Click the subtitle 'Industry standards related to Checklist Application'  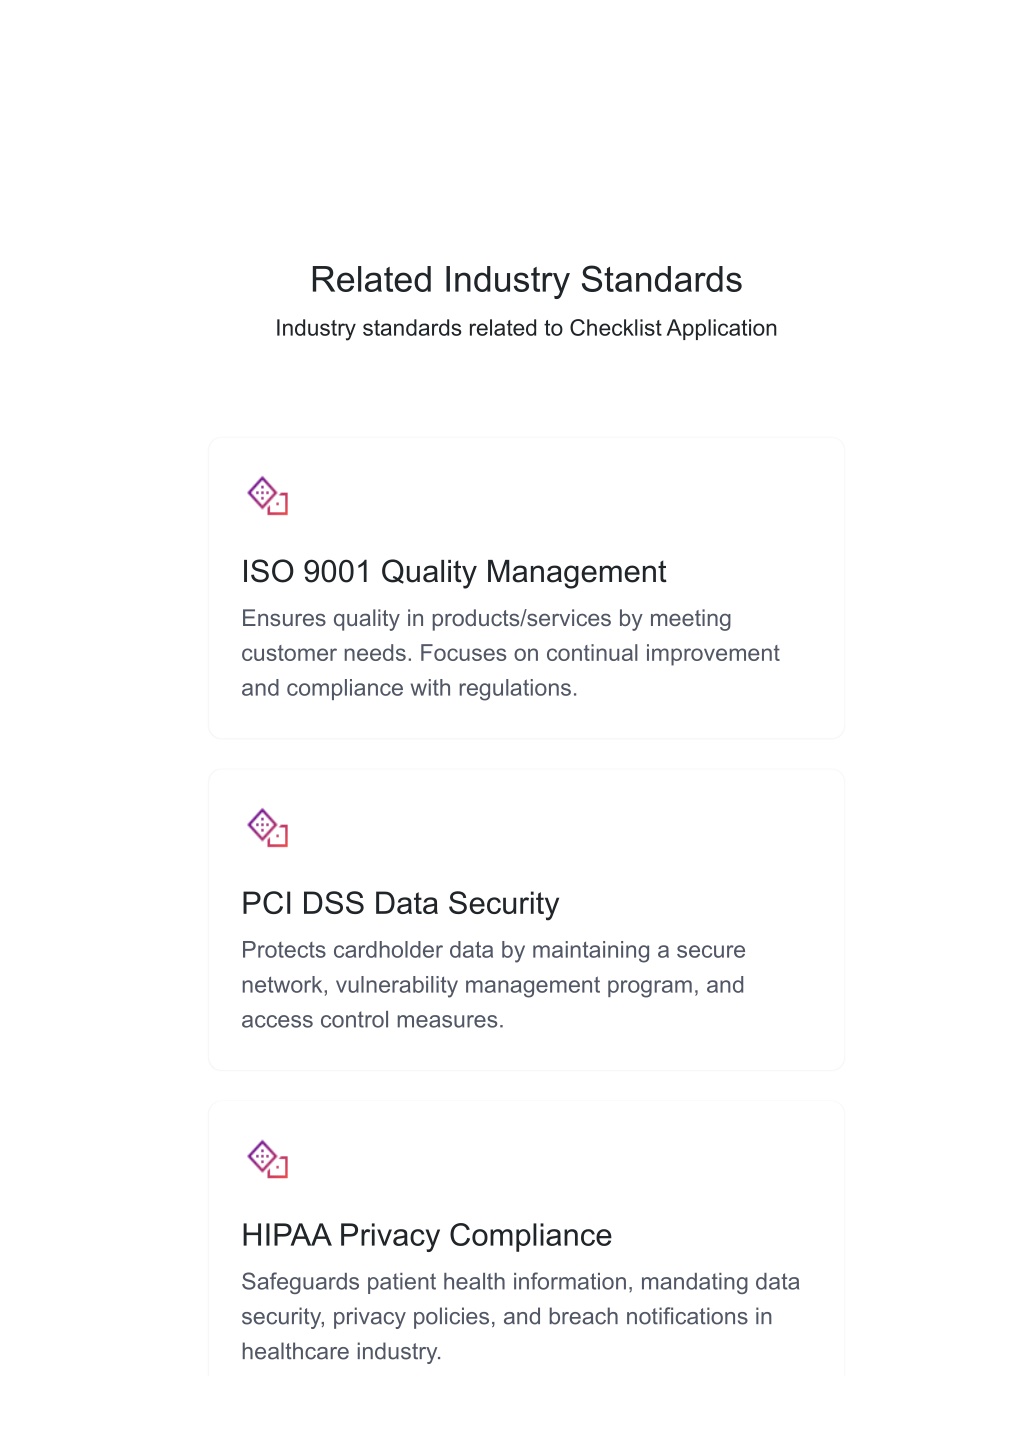tap(526, 328)
